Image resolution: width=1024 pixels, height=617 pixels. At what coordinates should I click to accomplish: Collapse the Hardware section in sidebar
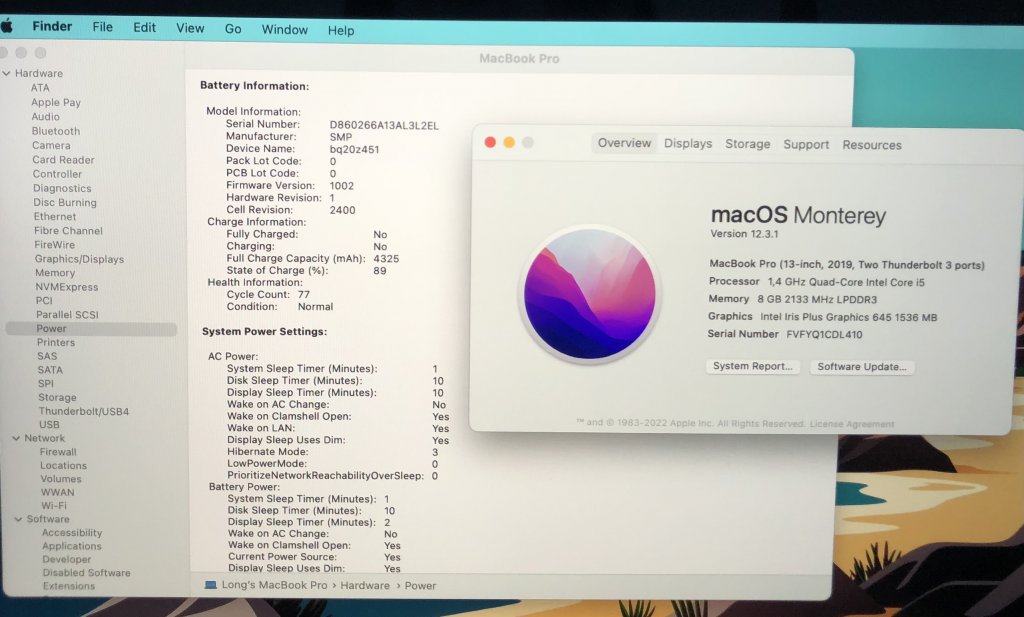pos(7,73)
